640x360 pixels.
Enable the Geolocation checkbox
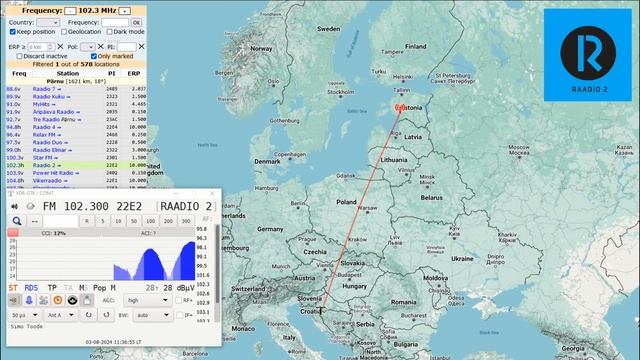[x=64, y=32]
